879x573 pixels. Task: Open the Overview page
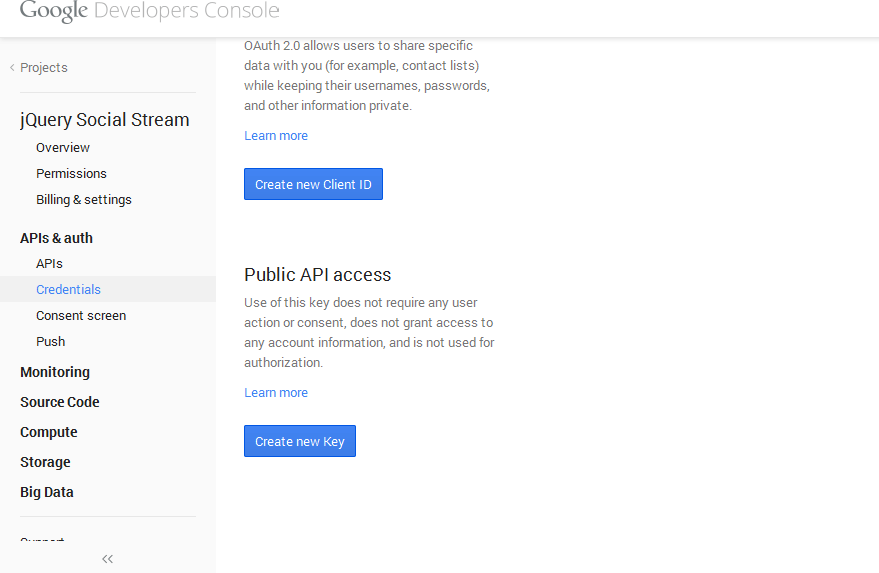click(63, 147)
